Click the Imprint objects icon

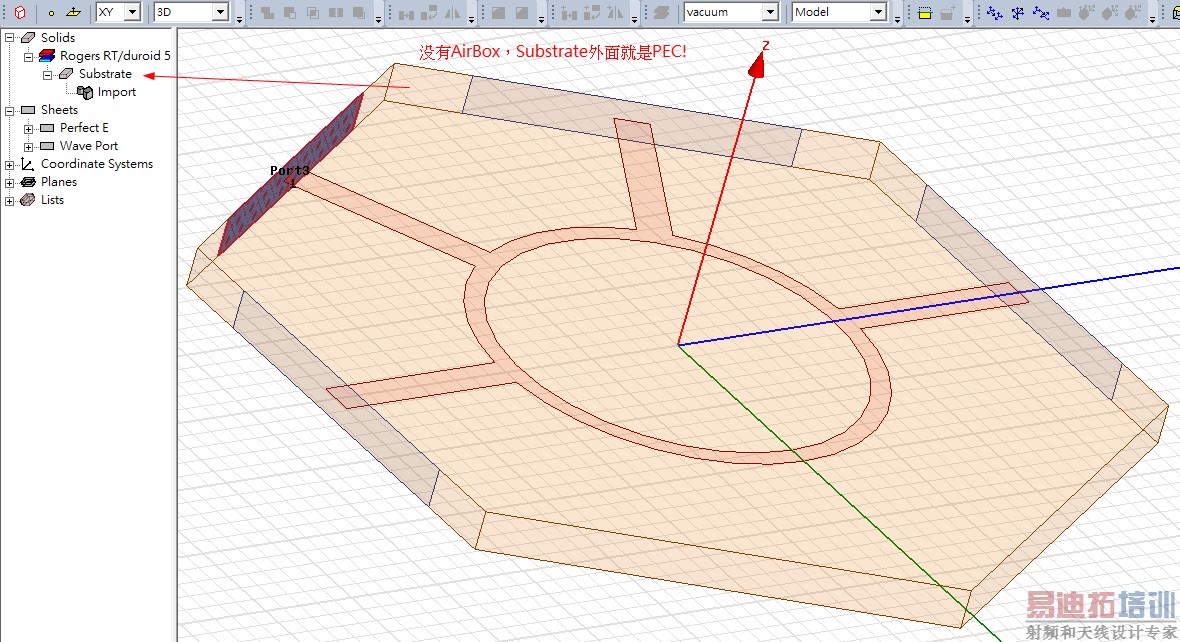(x=360, y=13)
